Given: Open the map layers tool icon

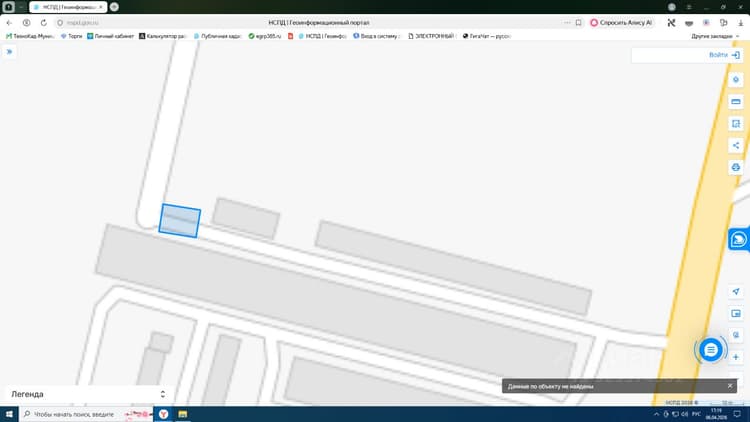Looking at the screenshot, I should (736, 79).
